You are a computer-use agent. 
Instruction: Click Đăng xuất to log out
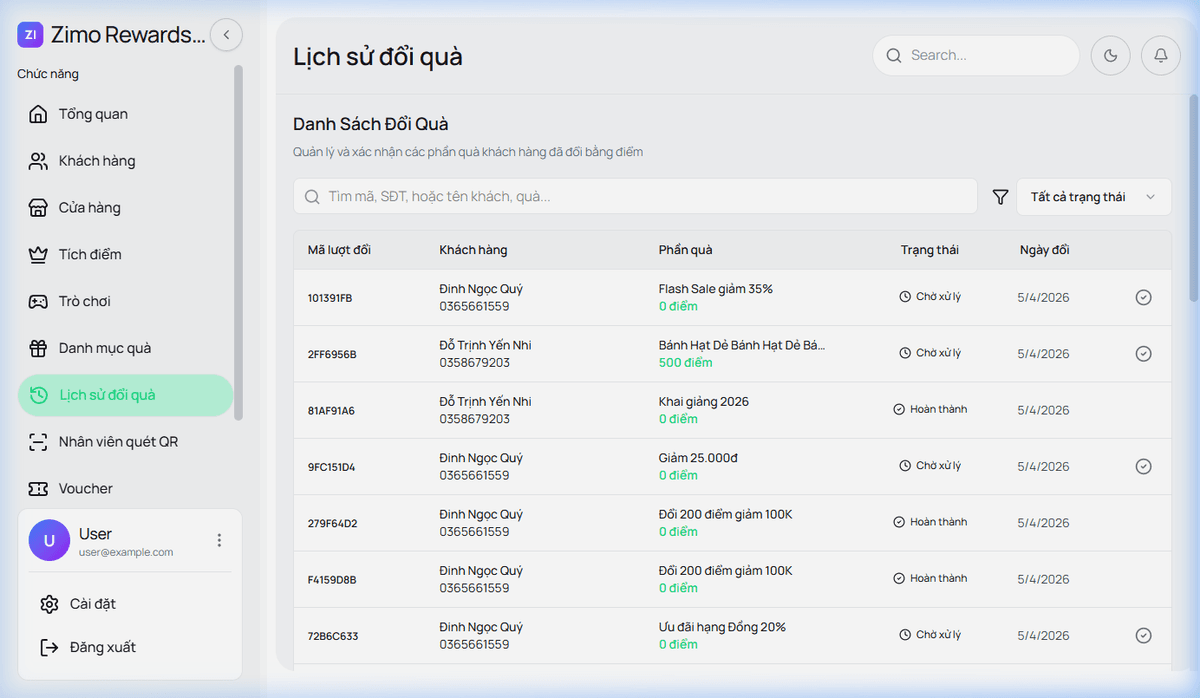(102, 647)
